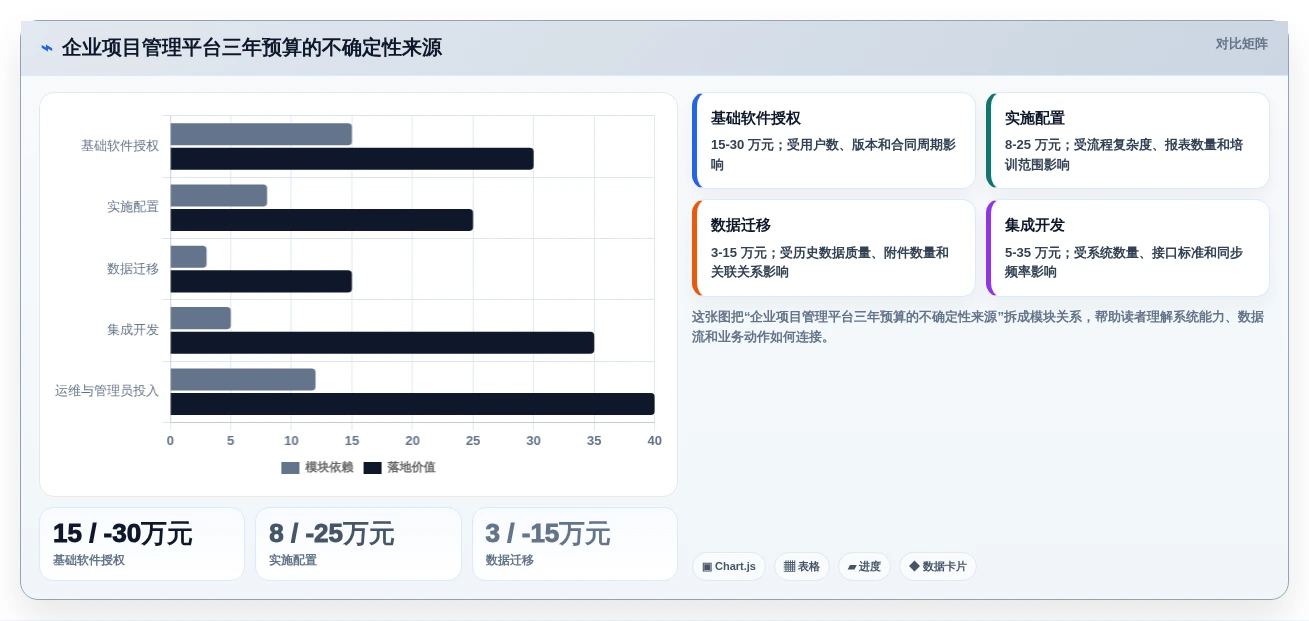Click the 对比矩阵 label in header

click(x=1241, y=44)
